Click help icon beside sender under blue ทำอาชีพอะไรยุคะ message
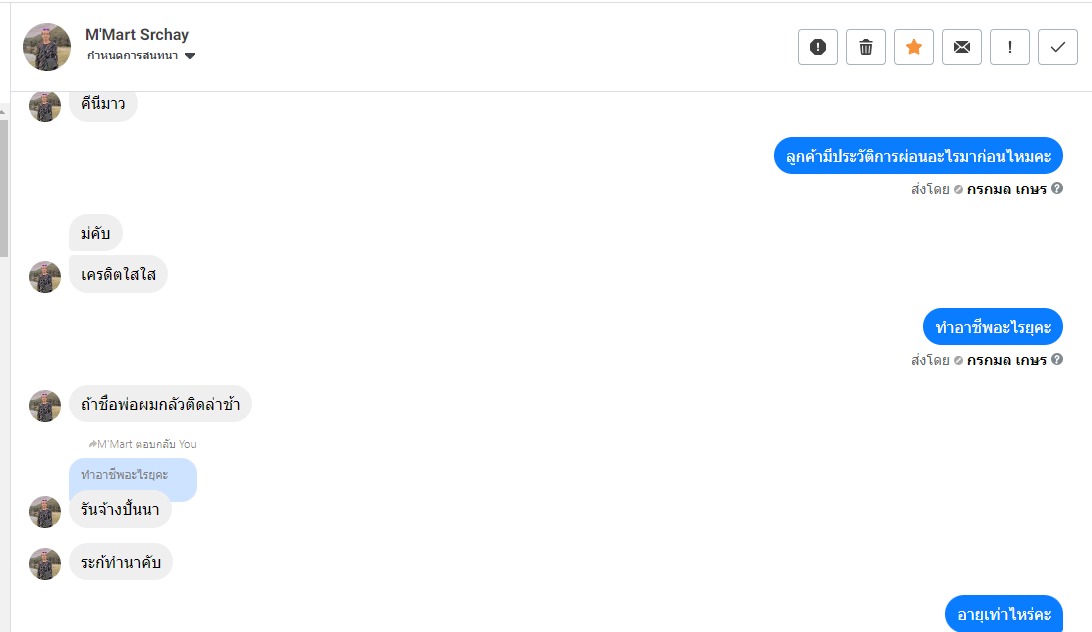The height and width of the screenshot is (632, 1092). (x=1057, y=360)
